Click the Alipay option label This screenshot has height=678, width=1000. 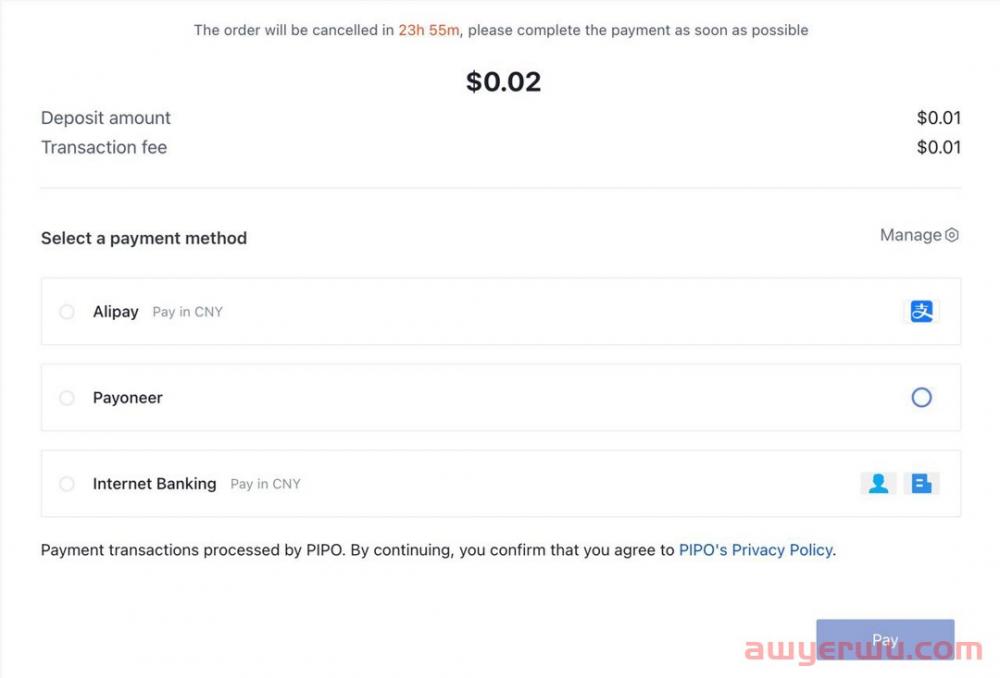click(116, 312)
